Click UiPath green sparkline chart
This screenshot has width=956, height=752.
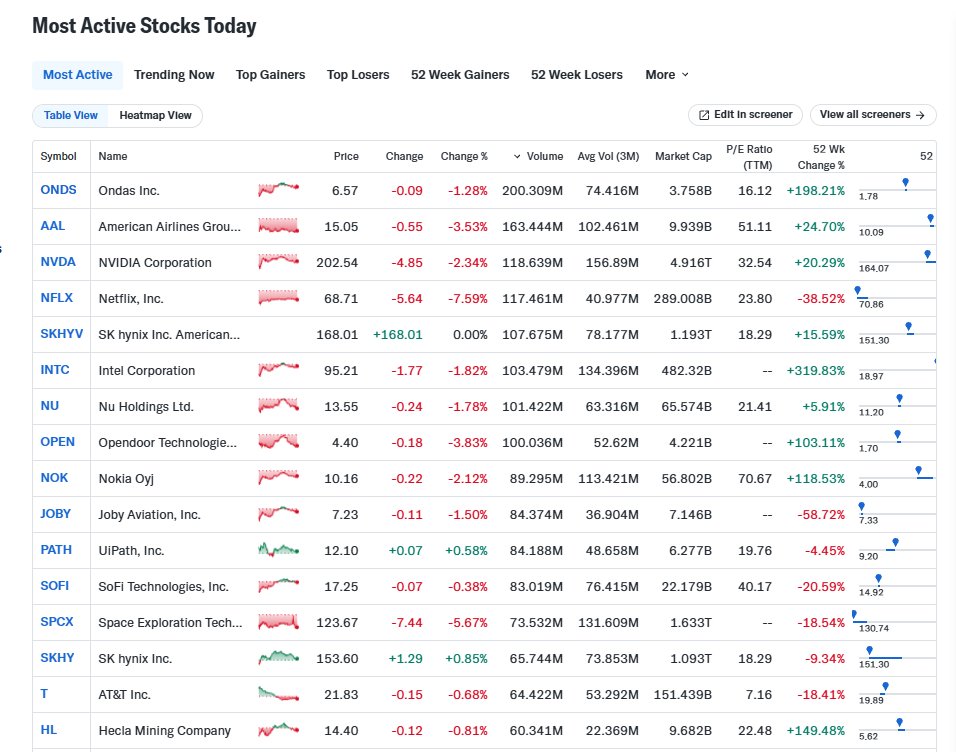[279, 550]
